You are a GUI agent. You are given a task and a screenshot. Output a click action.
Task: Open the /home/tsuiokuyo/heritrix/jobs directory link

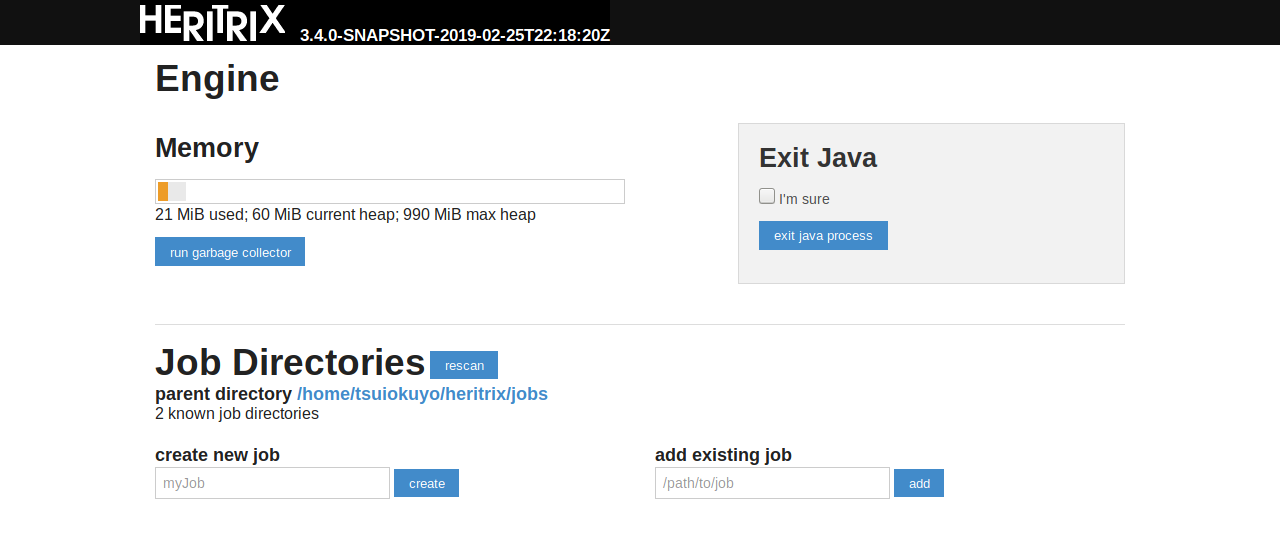(422, 394)
